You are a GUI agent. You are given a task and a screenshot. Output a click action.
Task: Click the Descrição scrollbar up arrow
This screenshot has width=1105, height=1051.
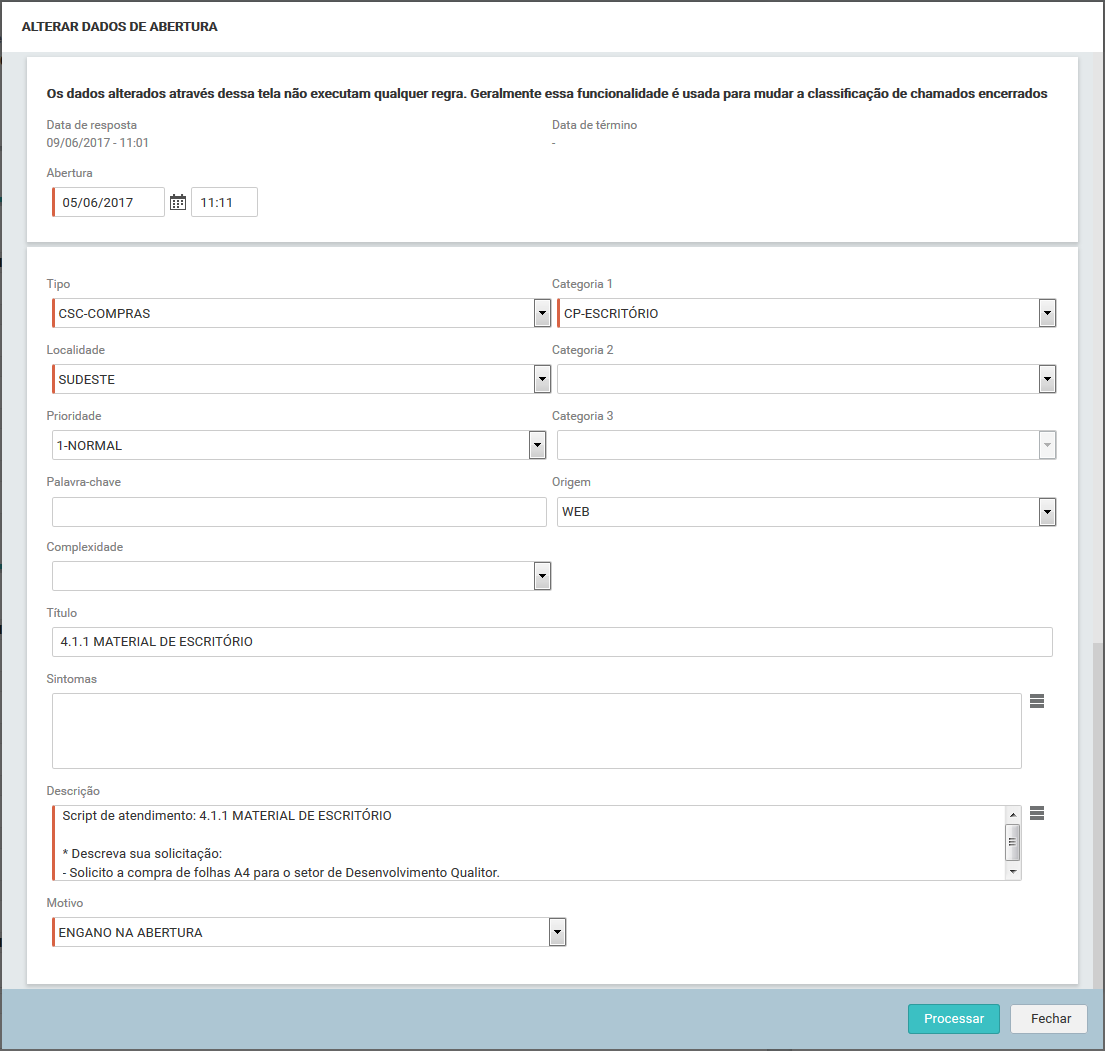click(x=1013, y=814)
